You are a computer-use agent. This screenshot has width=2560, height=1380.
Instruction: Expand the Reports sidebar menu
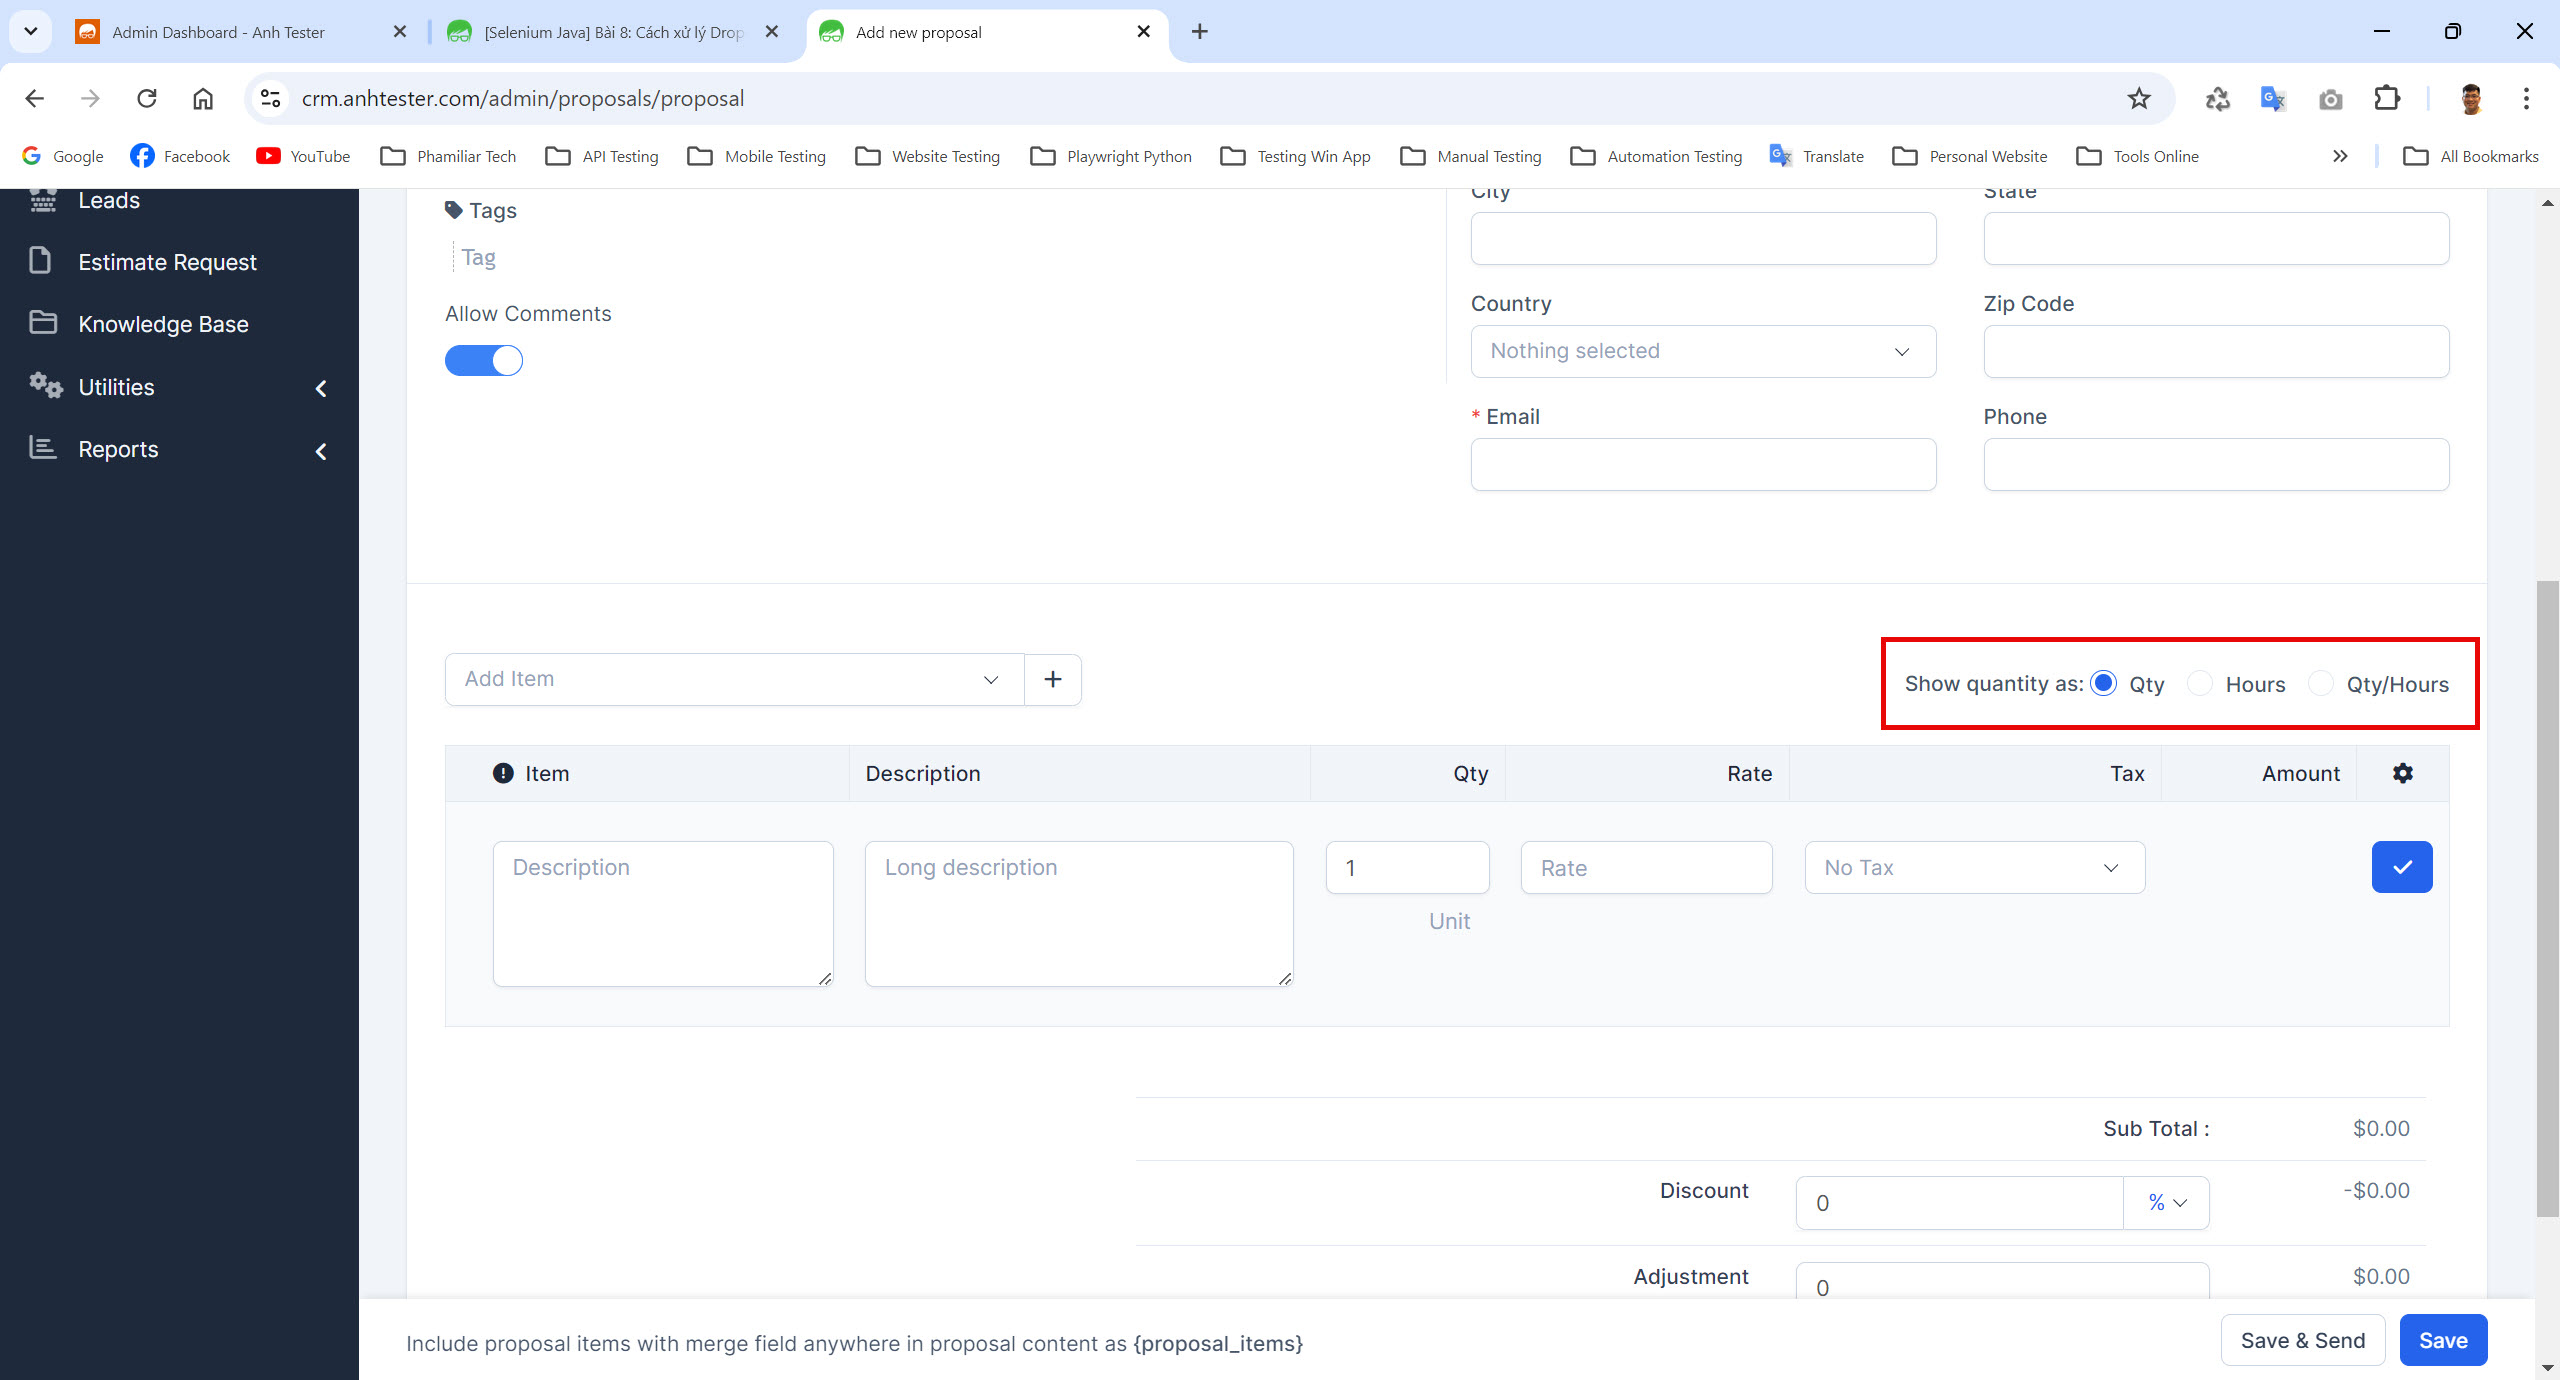180,449
